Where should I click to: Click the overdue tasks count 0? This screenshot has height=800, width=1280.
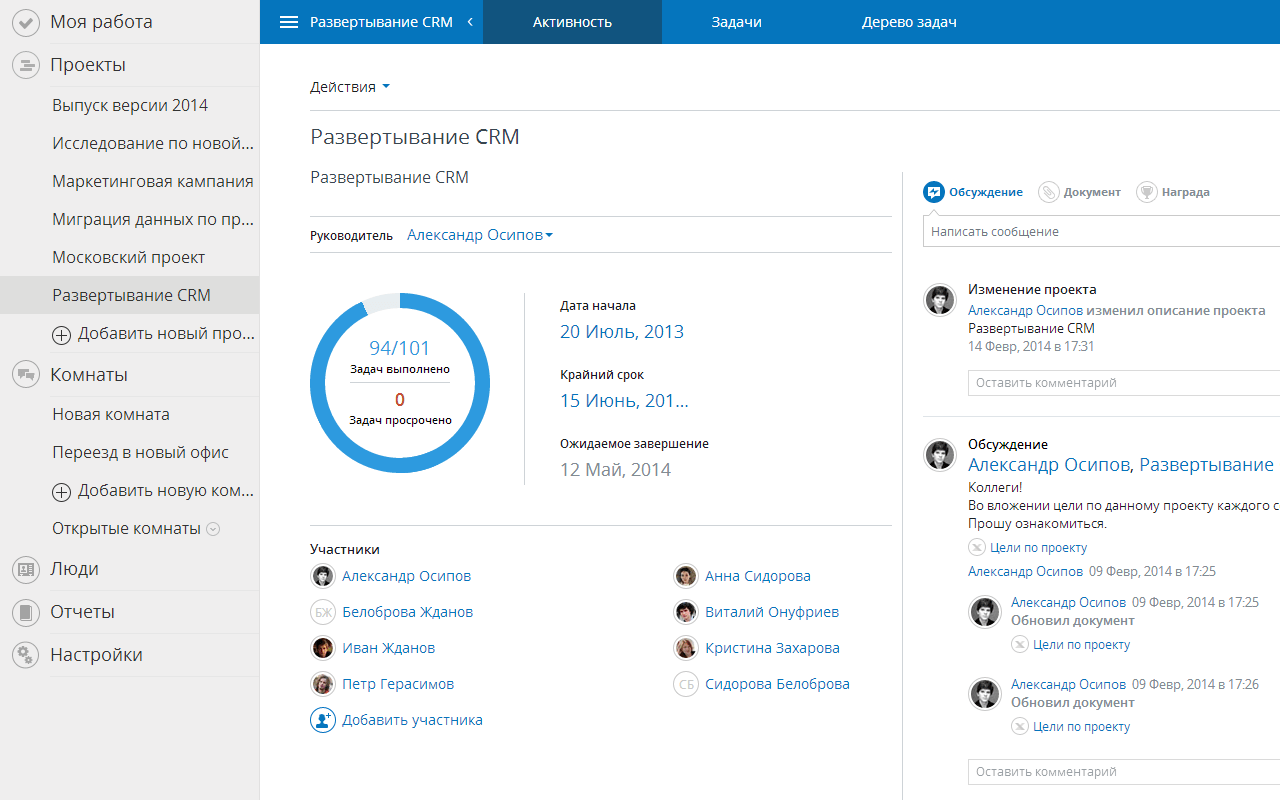400,401
